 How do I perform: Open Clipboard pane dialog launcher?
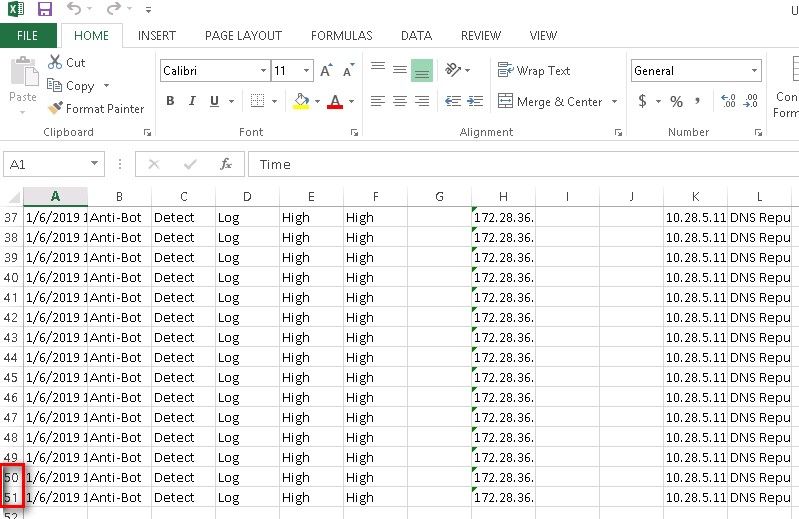point(147,132)
